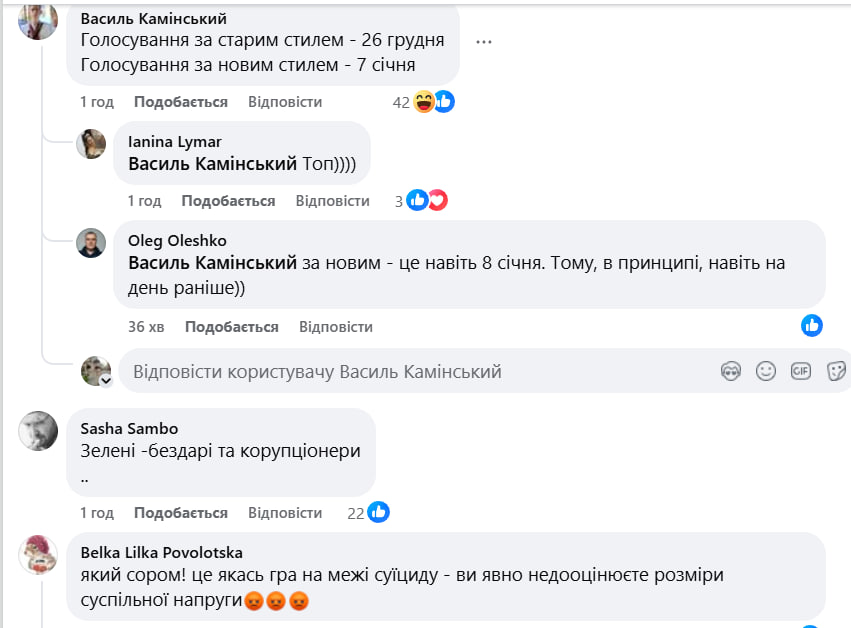Click the 36 хв timestamp link
This screenshot has height=628, width=851.
point(146,327)
